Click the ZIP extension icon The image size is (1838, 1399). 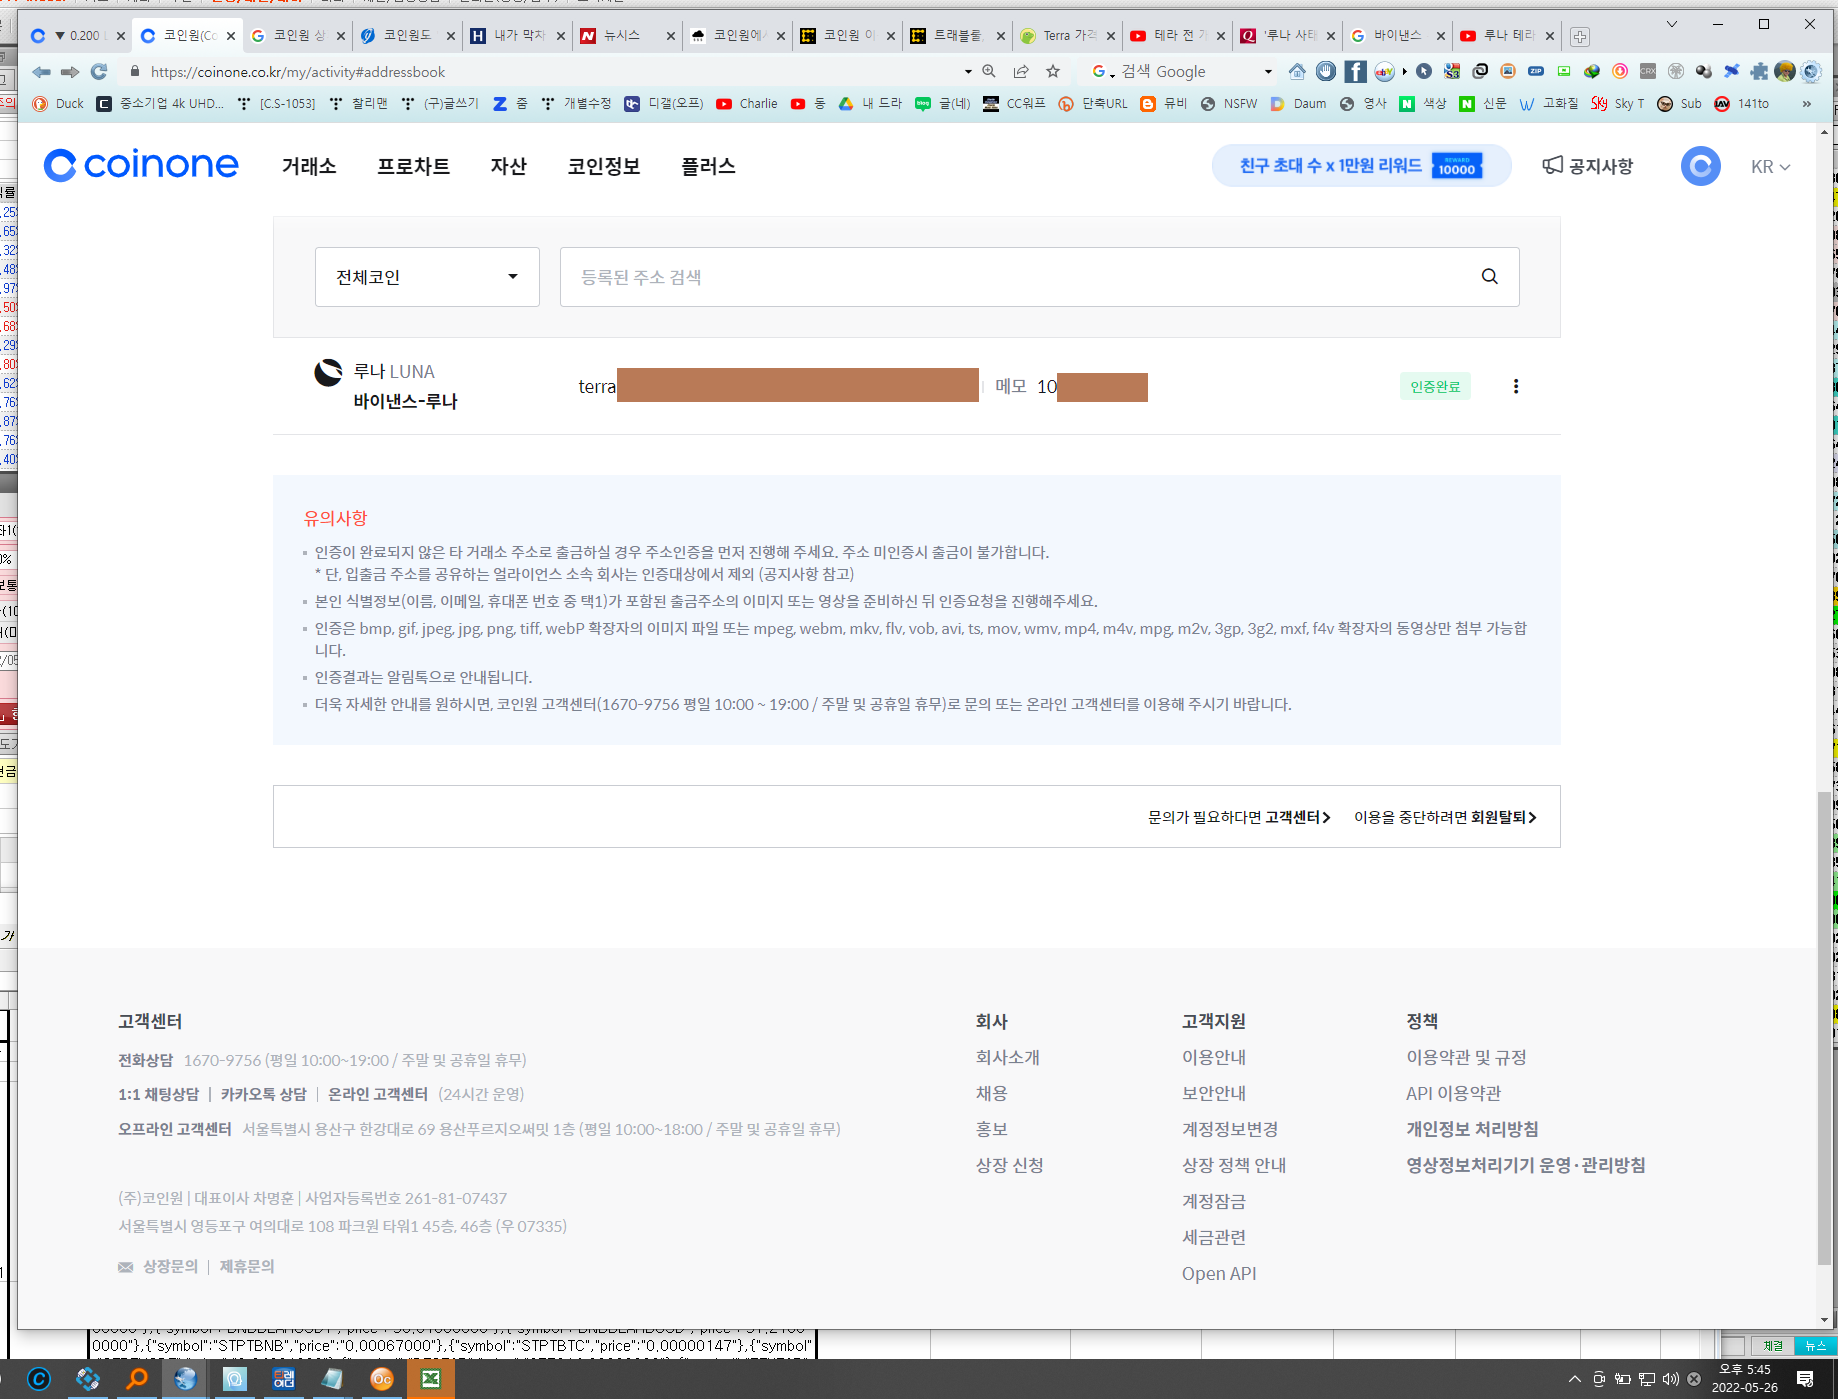1536,71
